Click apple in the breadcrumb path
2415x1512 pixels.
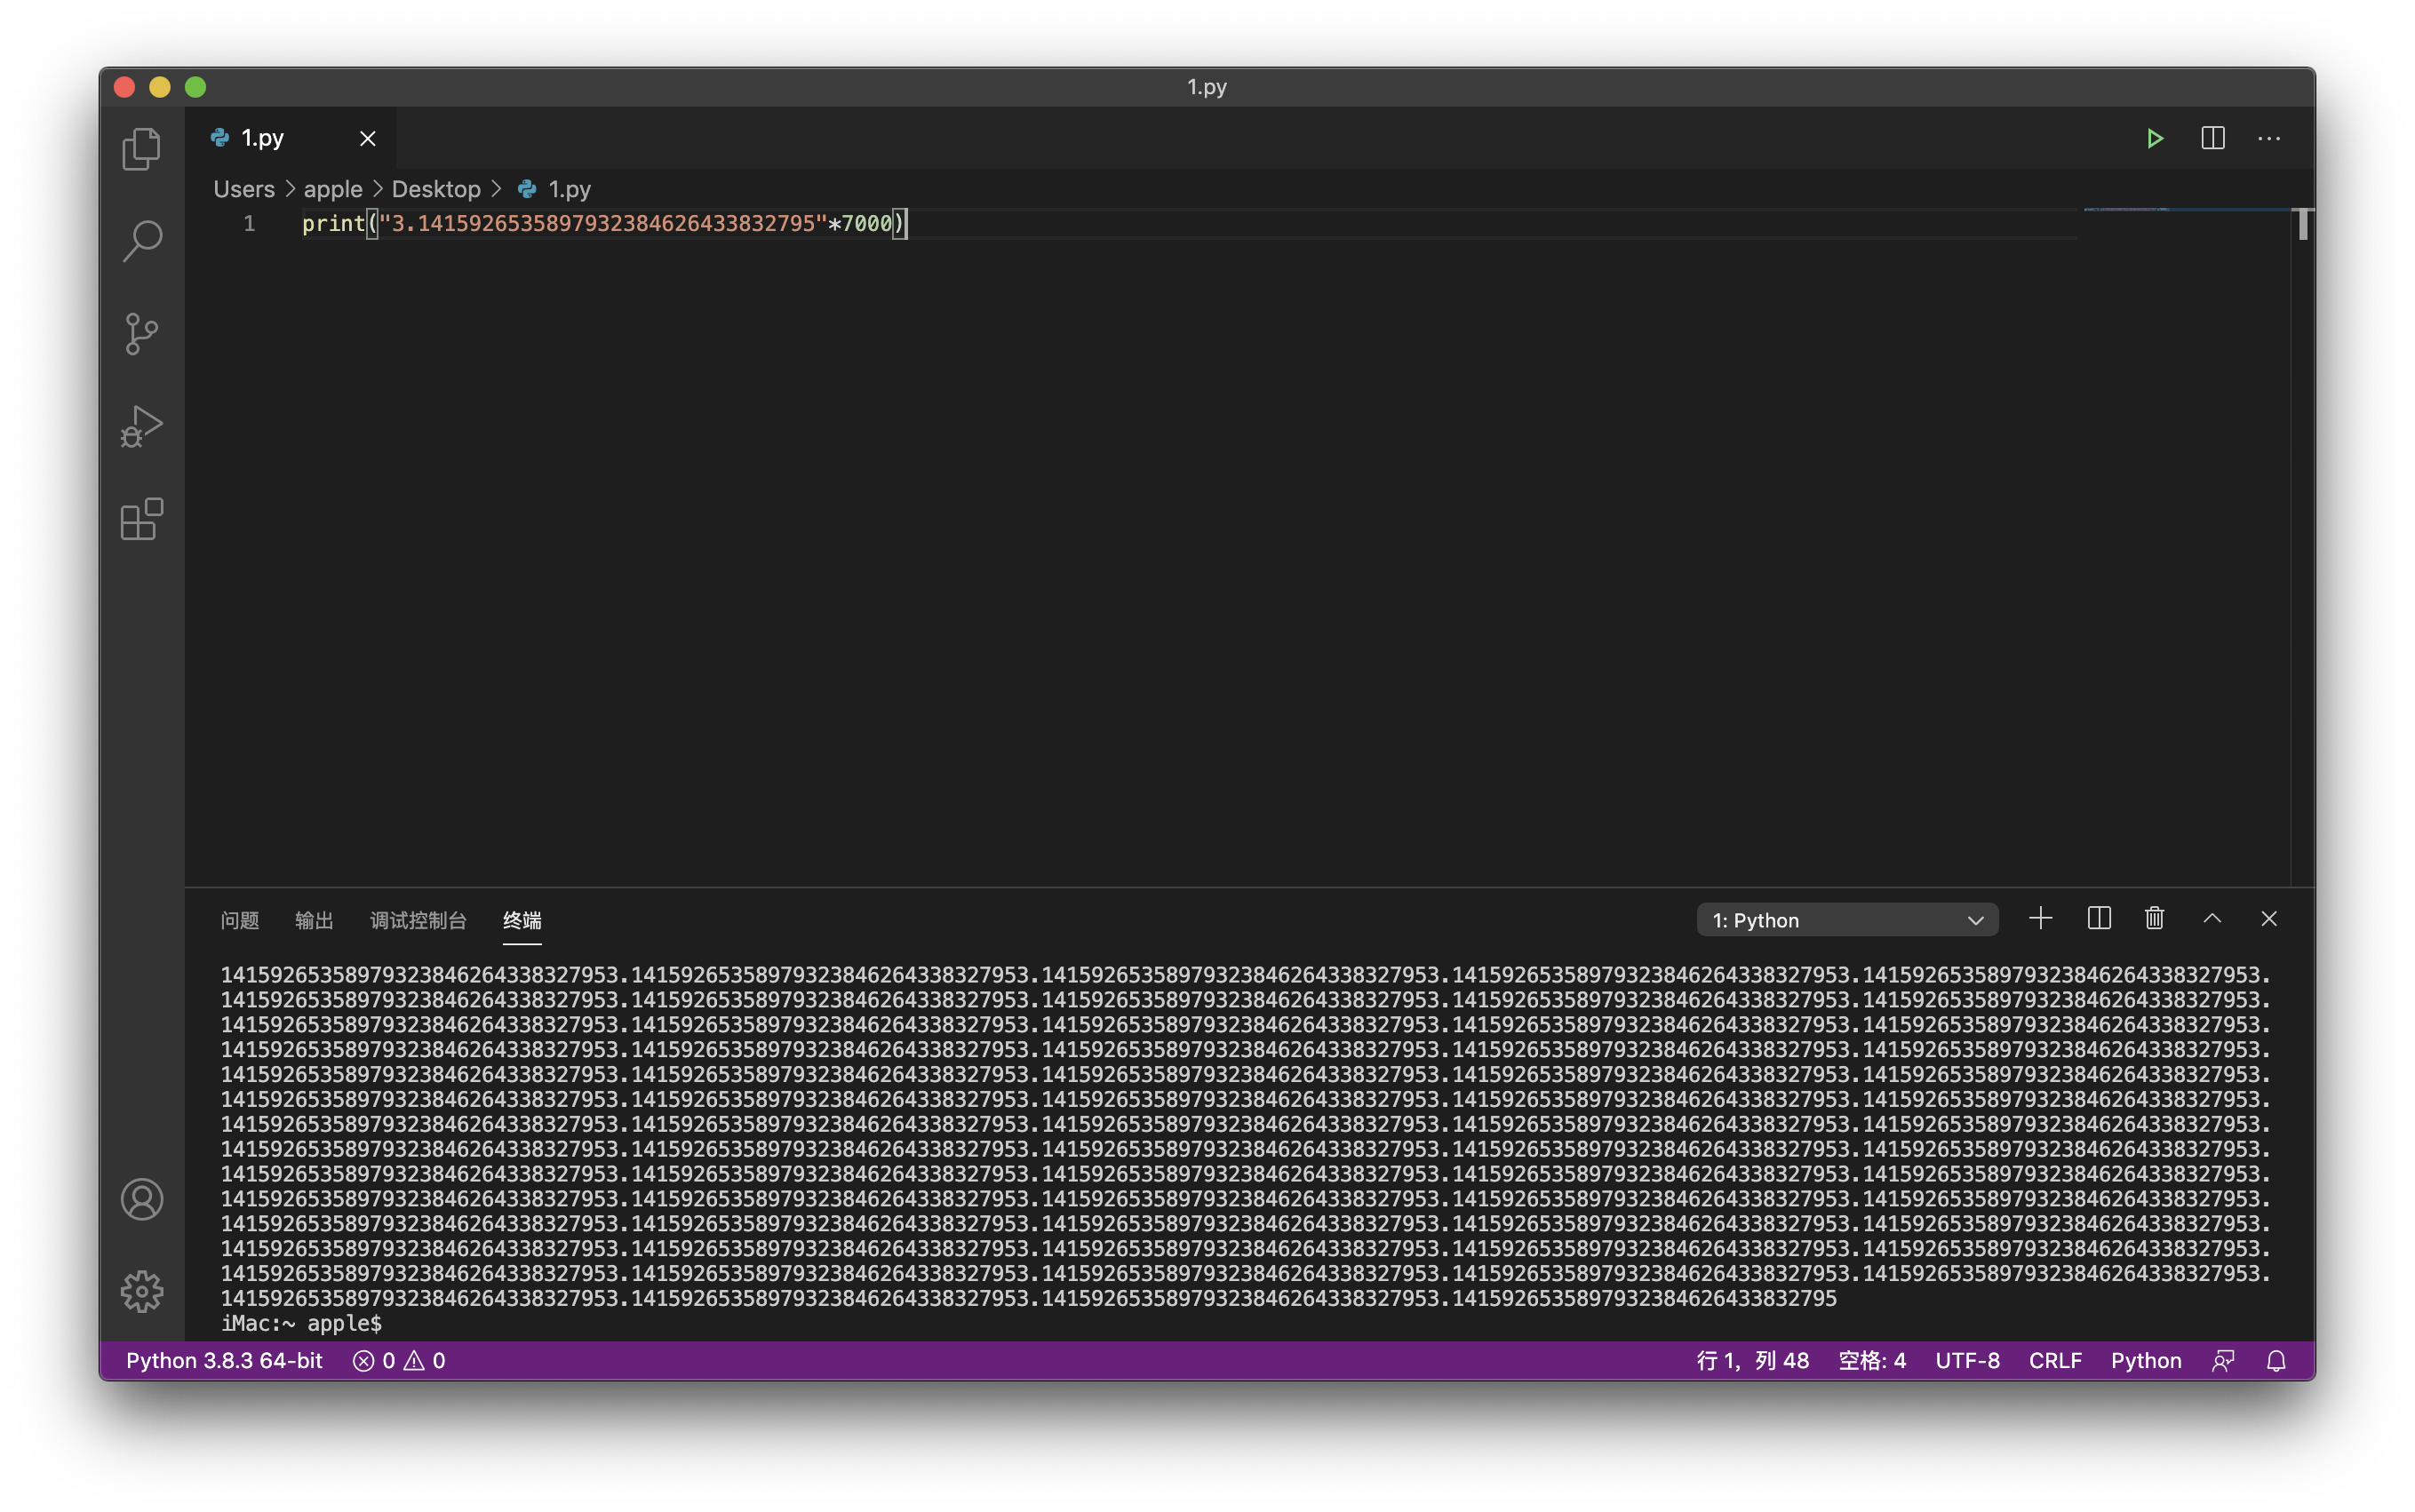click(333, 189)
